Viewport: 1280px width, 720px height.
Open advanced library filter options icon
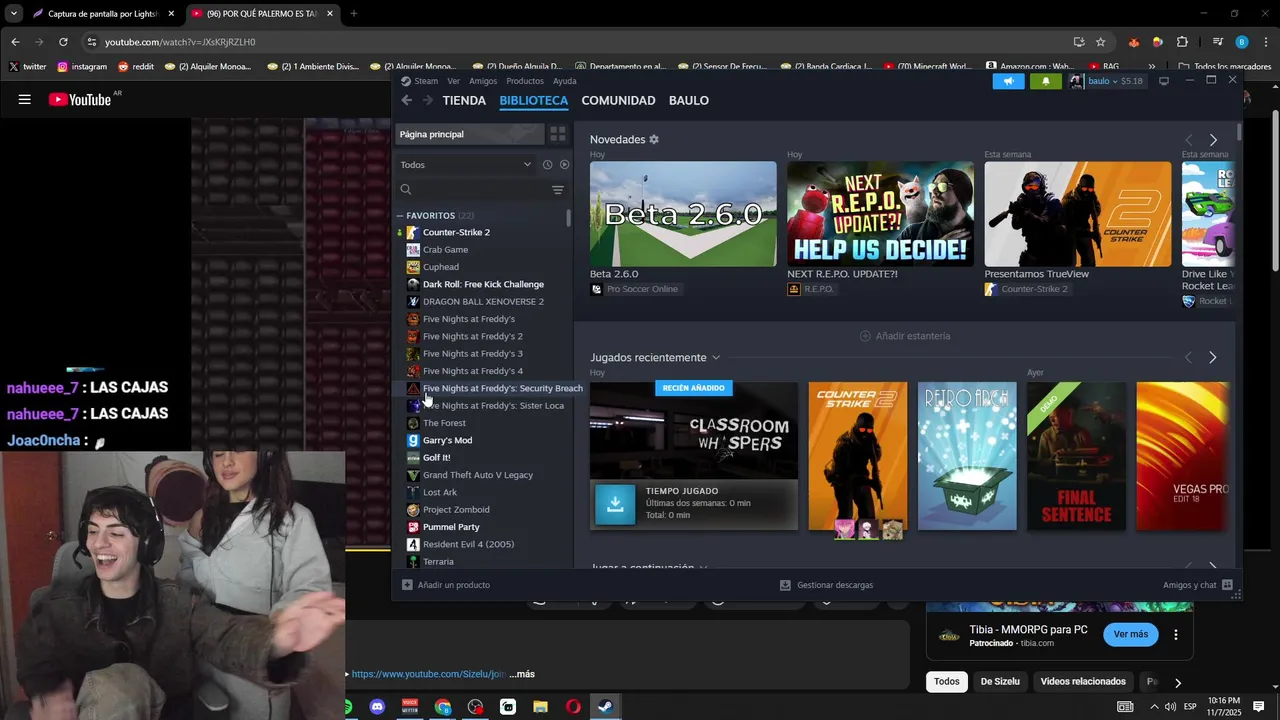558,189
